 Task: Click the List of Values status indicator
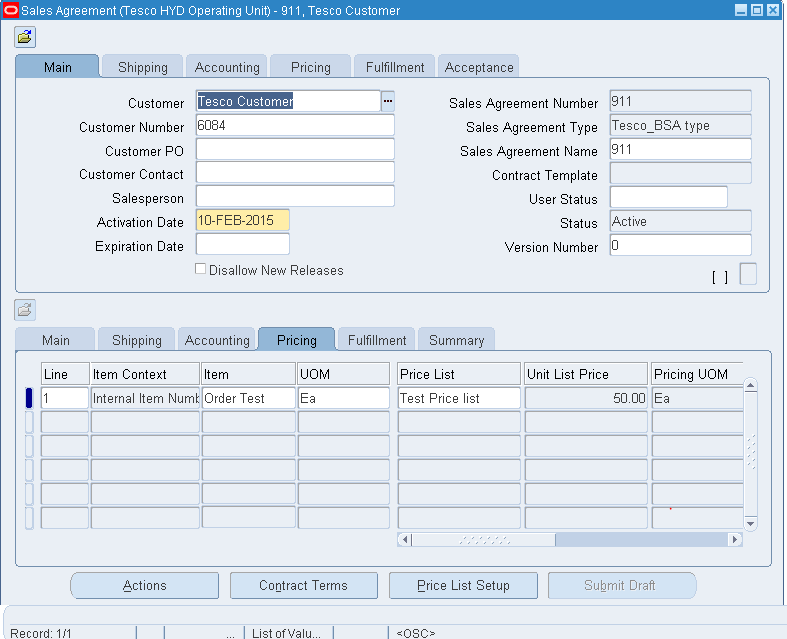click(286, 633)
